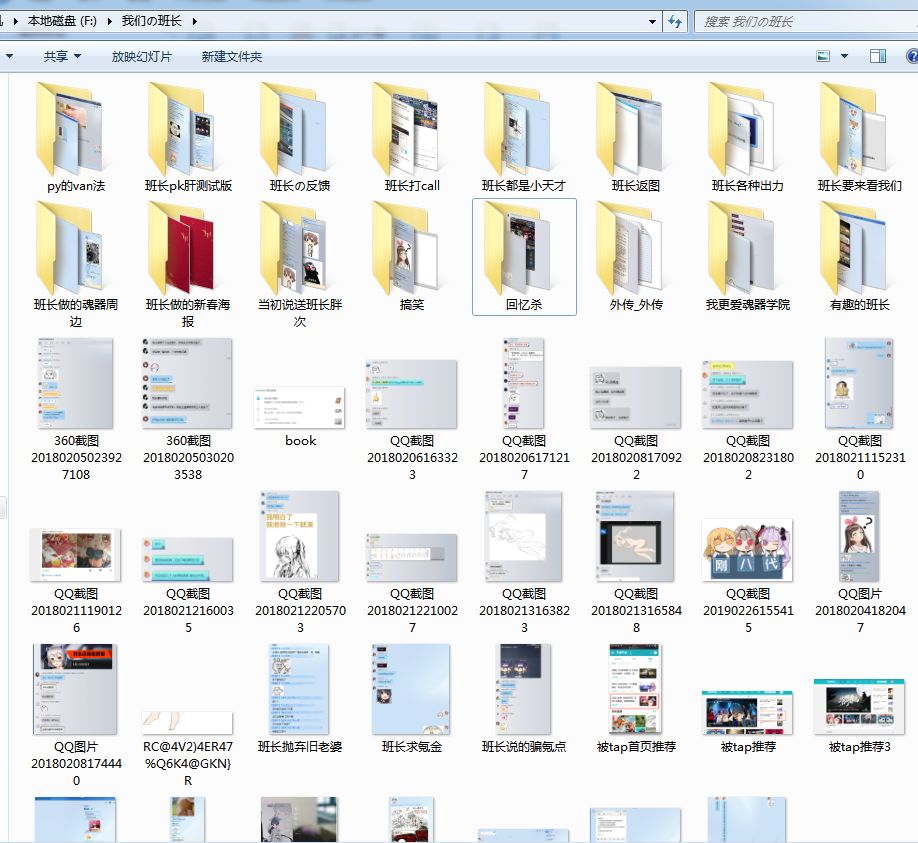Open the 班长pk肝测试版 folder
Screen dimensions: 918x843
(188, 138)
